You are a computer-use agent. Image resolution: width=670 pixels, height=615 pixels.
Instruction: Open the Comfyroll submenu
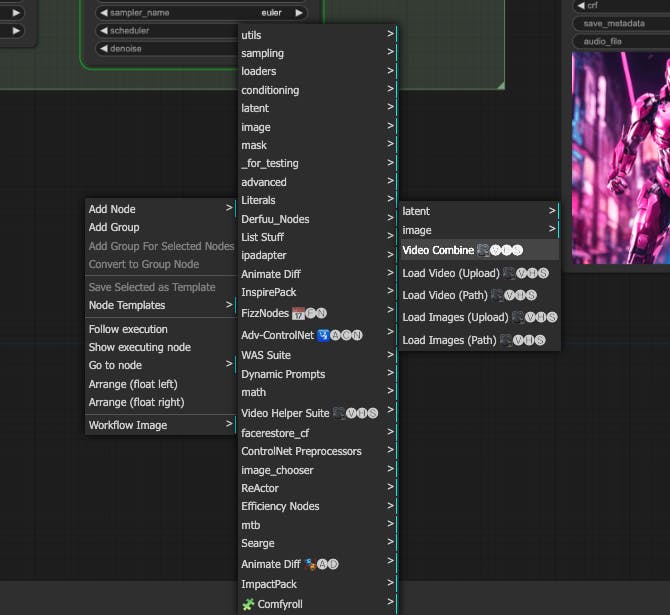pos(317,604)
